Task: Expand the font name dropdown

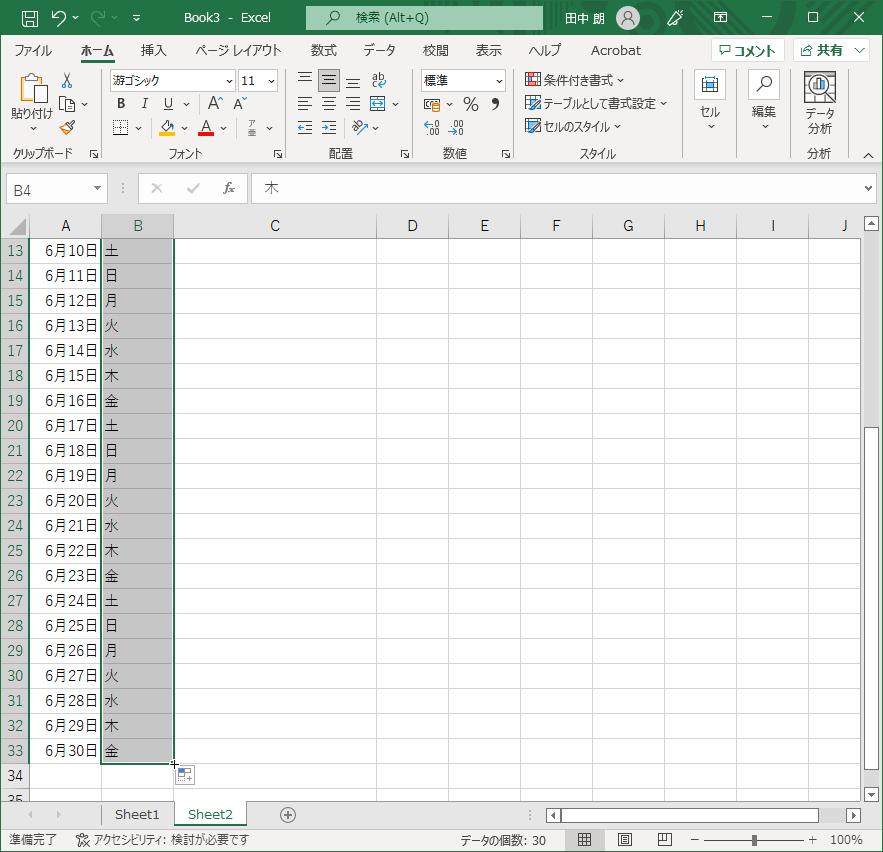Action: (x=229, y=81)
